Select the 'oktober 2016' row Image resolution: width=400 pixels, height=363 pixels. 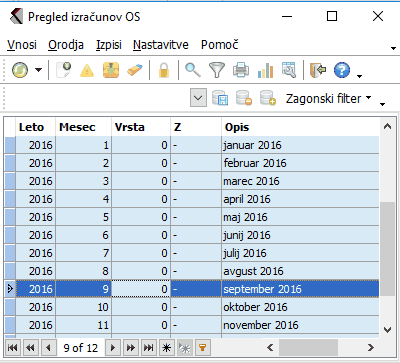tap(192, 307)
